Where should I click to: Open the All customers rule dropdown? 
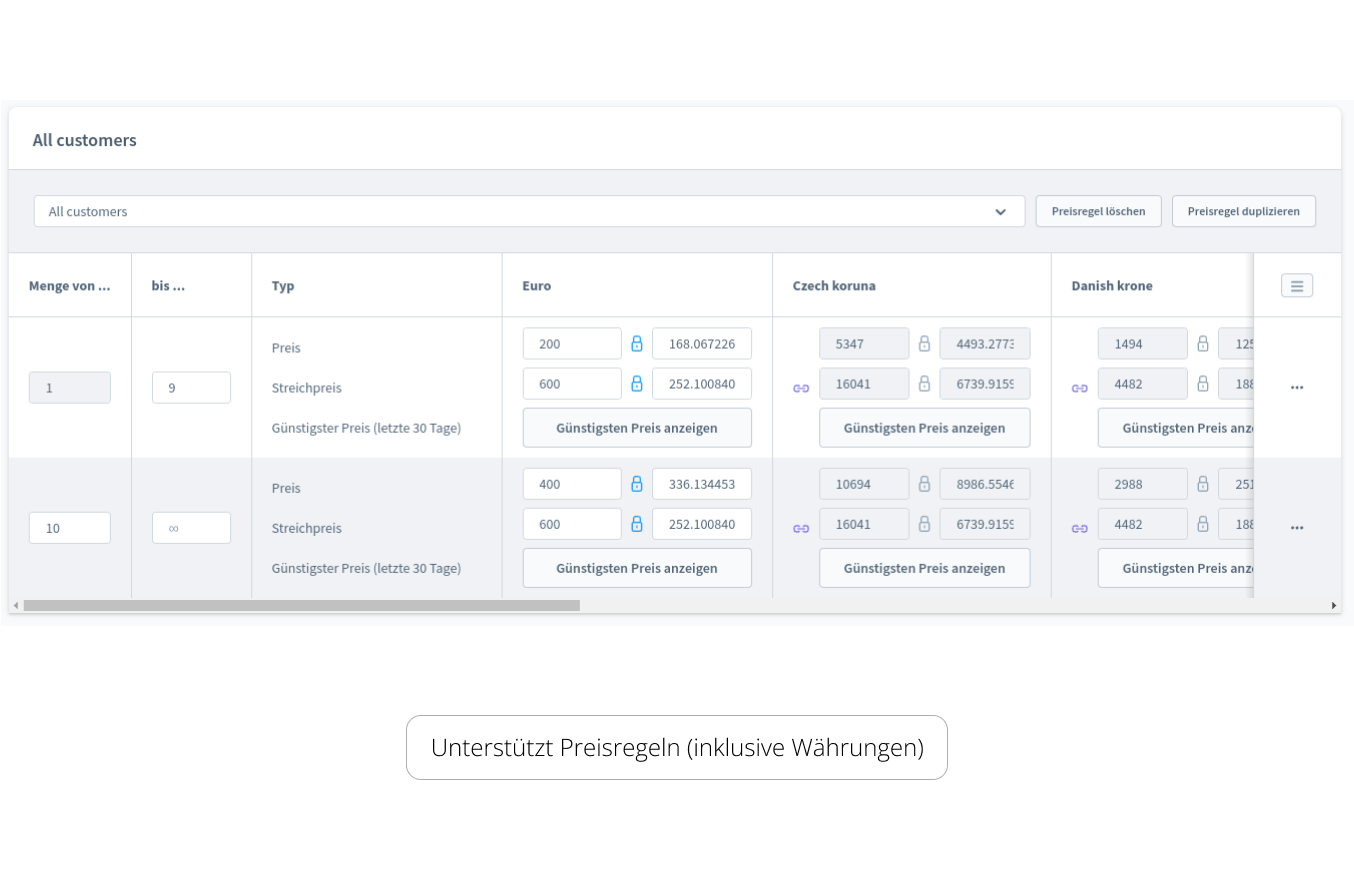(x=520, y=211)
